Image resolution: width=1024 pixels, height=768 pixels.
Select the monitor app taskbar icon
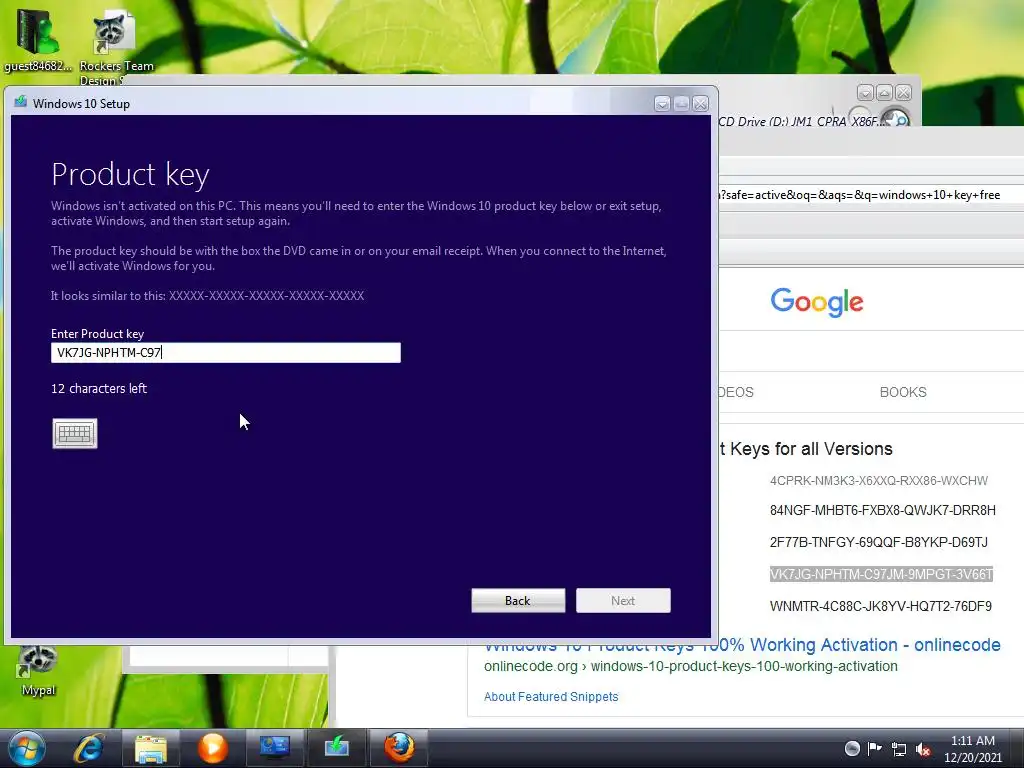tap(274, 748)
